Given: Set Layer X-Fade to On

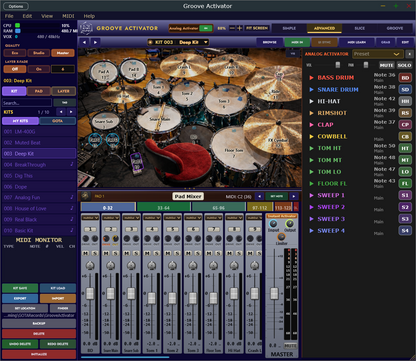Looking at the screenshot, I should click(x=39, y=69).
